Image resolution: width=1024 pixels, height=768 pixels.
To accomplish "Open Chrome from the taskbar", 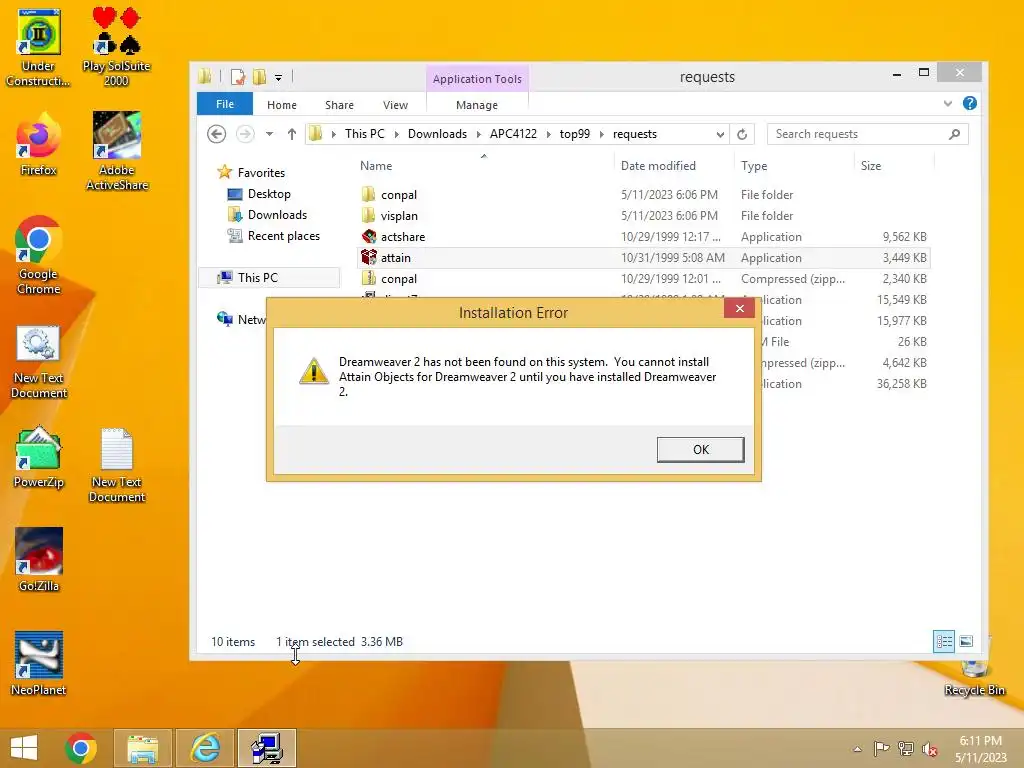I will coord(81,748).
